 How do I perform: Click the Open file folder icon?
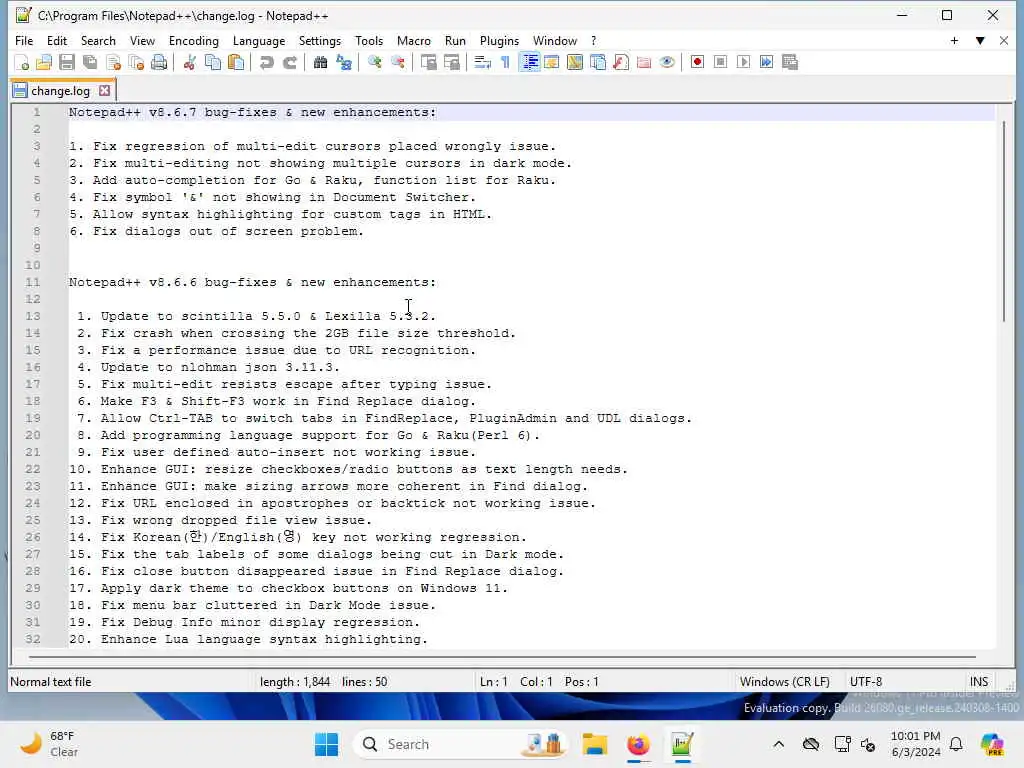[44, 63]
